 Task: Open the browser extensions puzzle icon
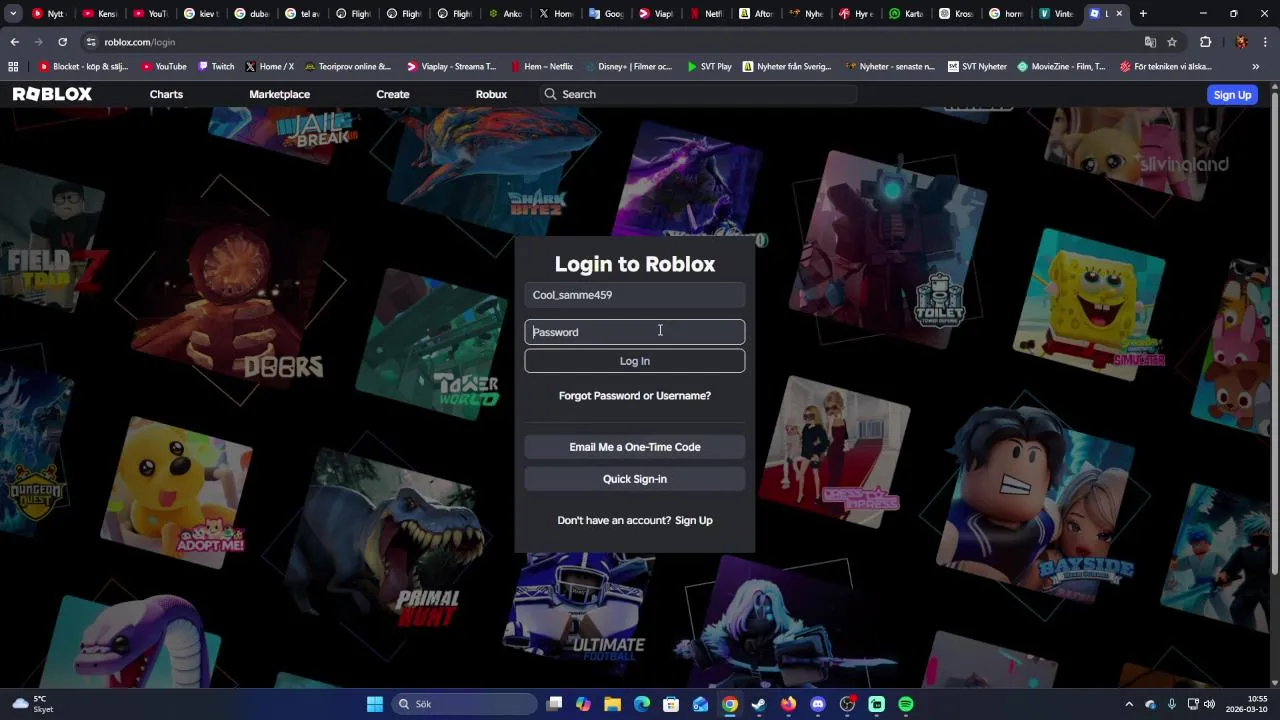[x=1205, y=42]
